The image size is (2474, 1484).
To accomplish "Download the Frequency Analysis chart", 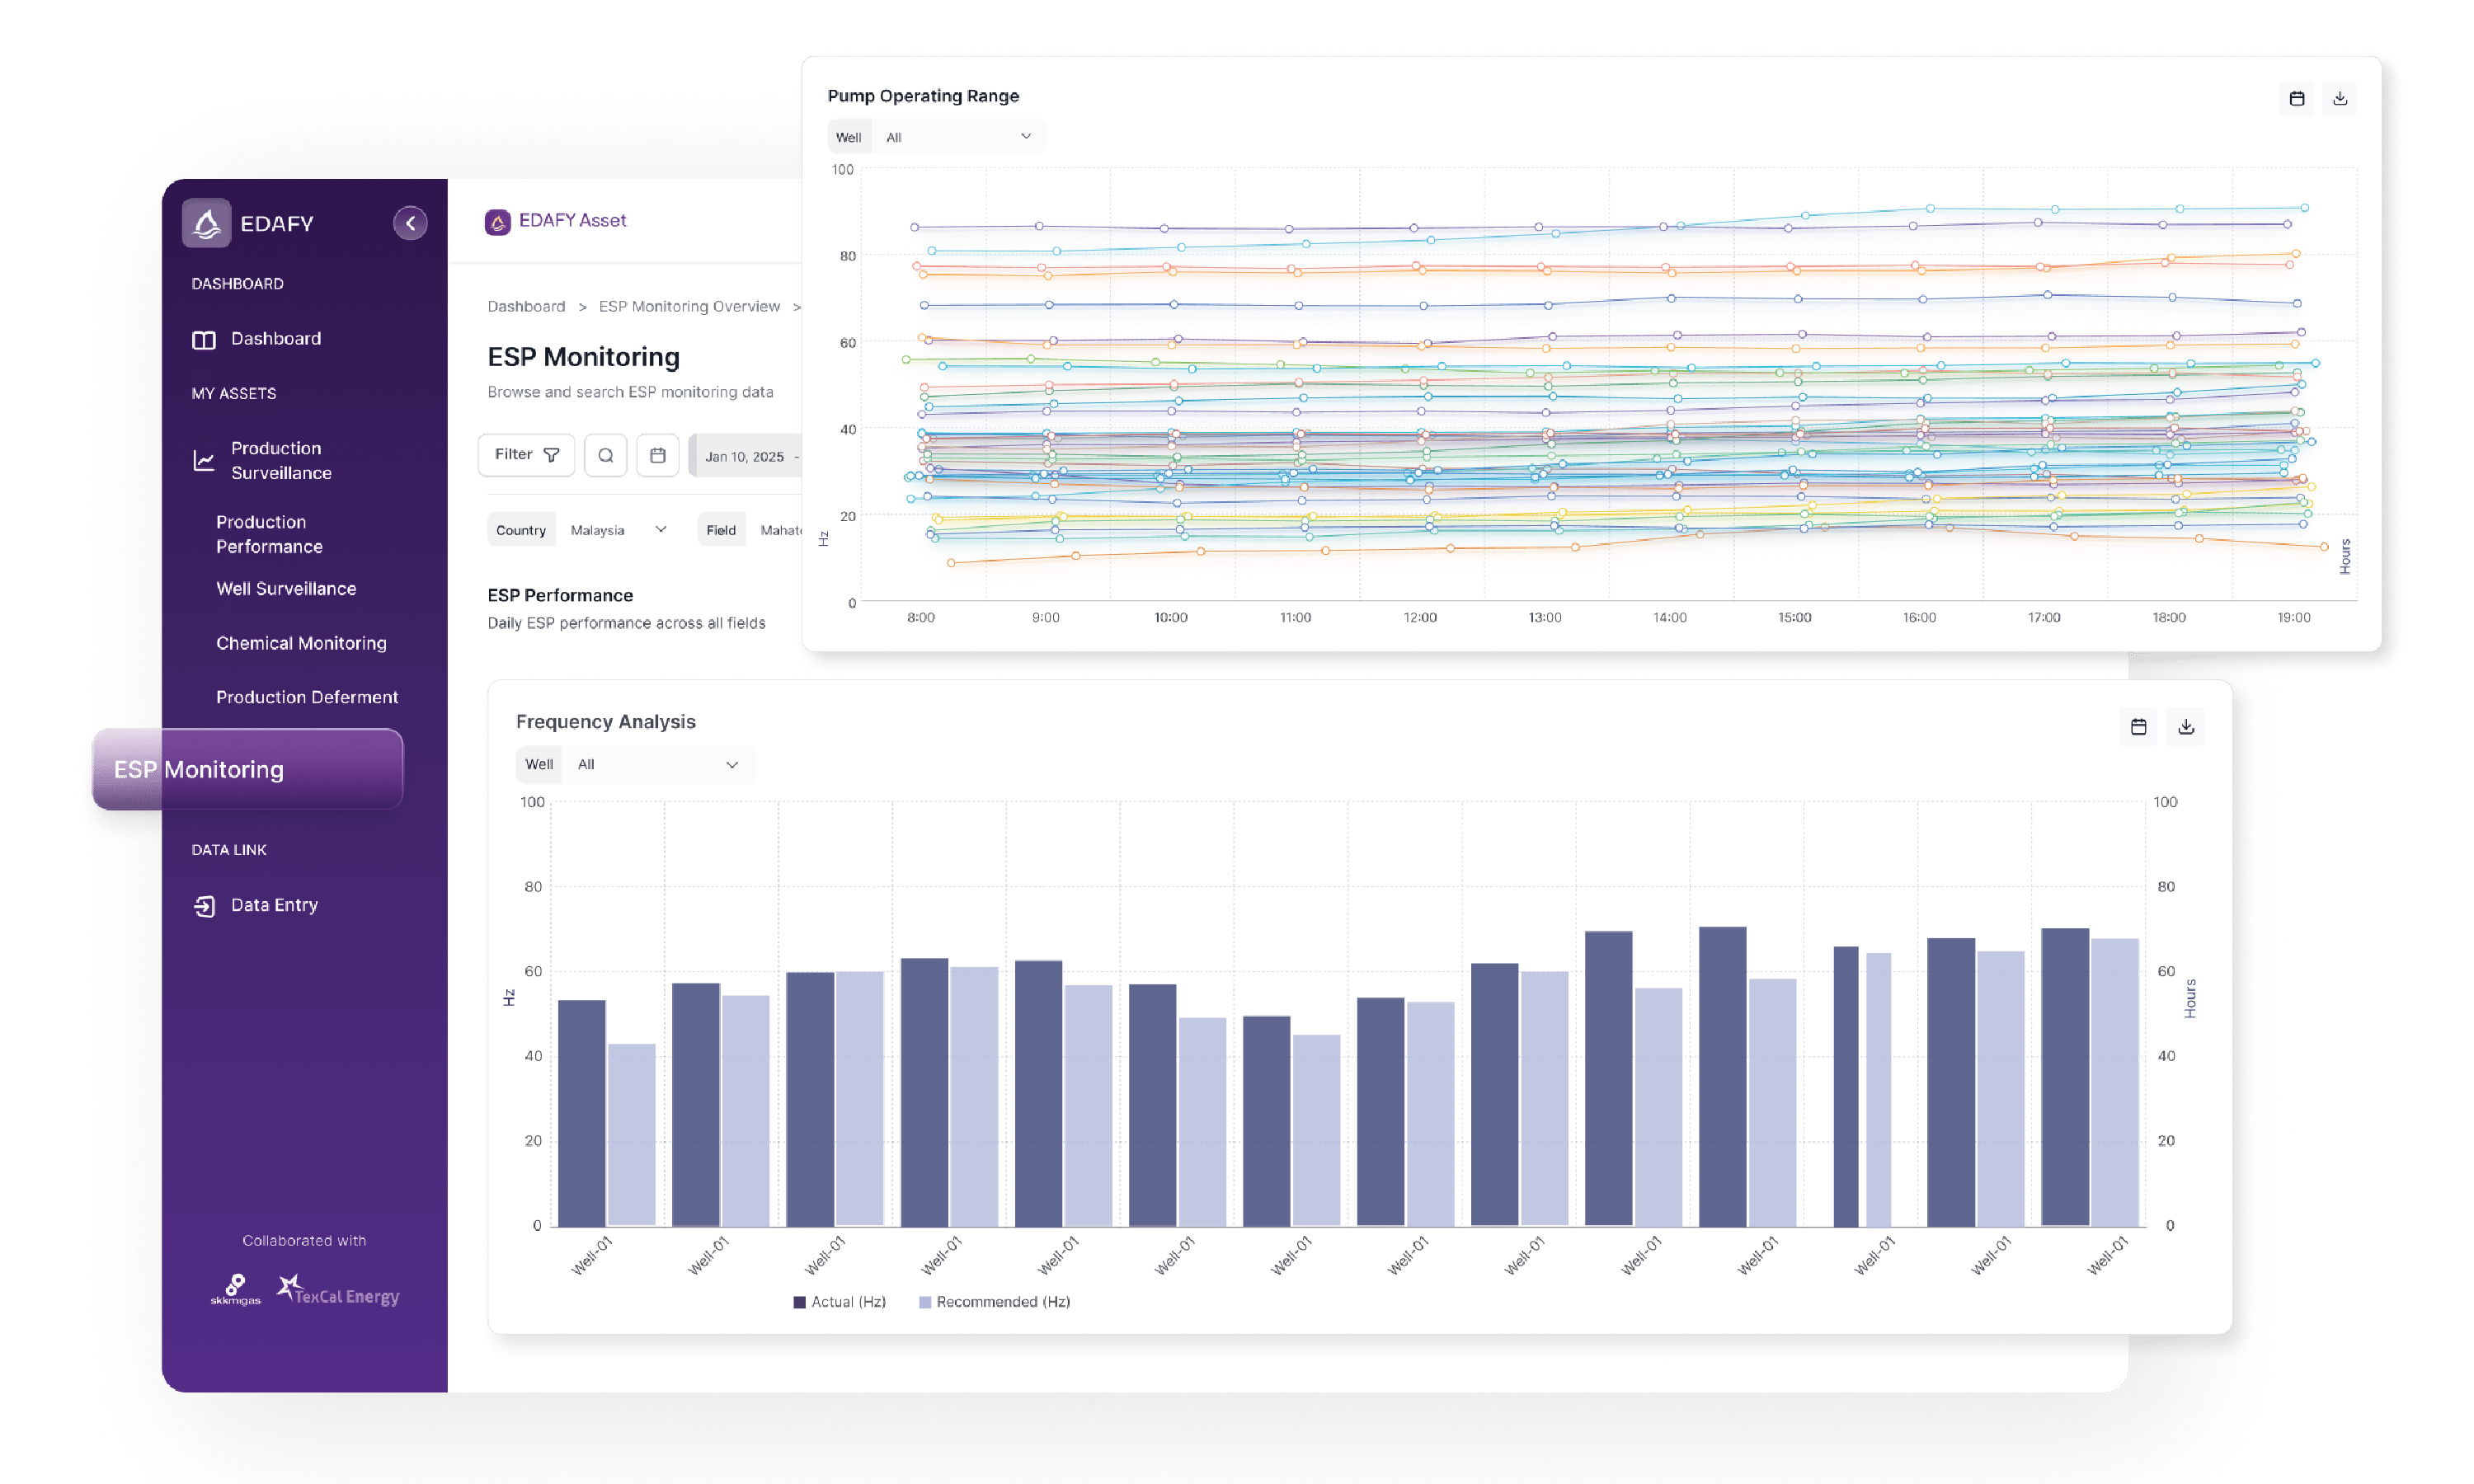I will point(2187,727).
